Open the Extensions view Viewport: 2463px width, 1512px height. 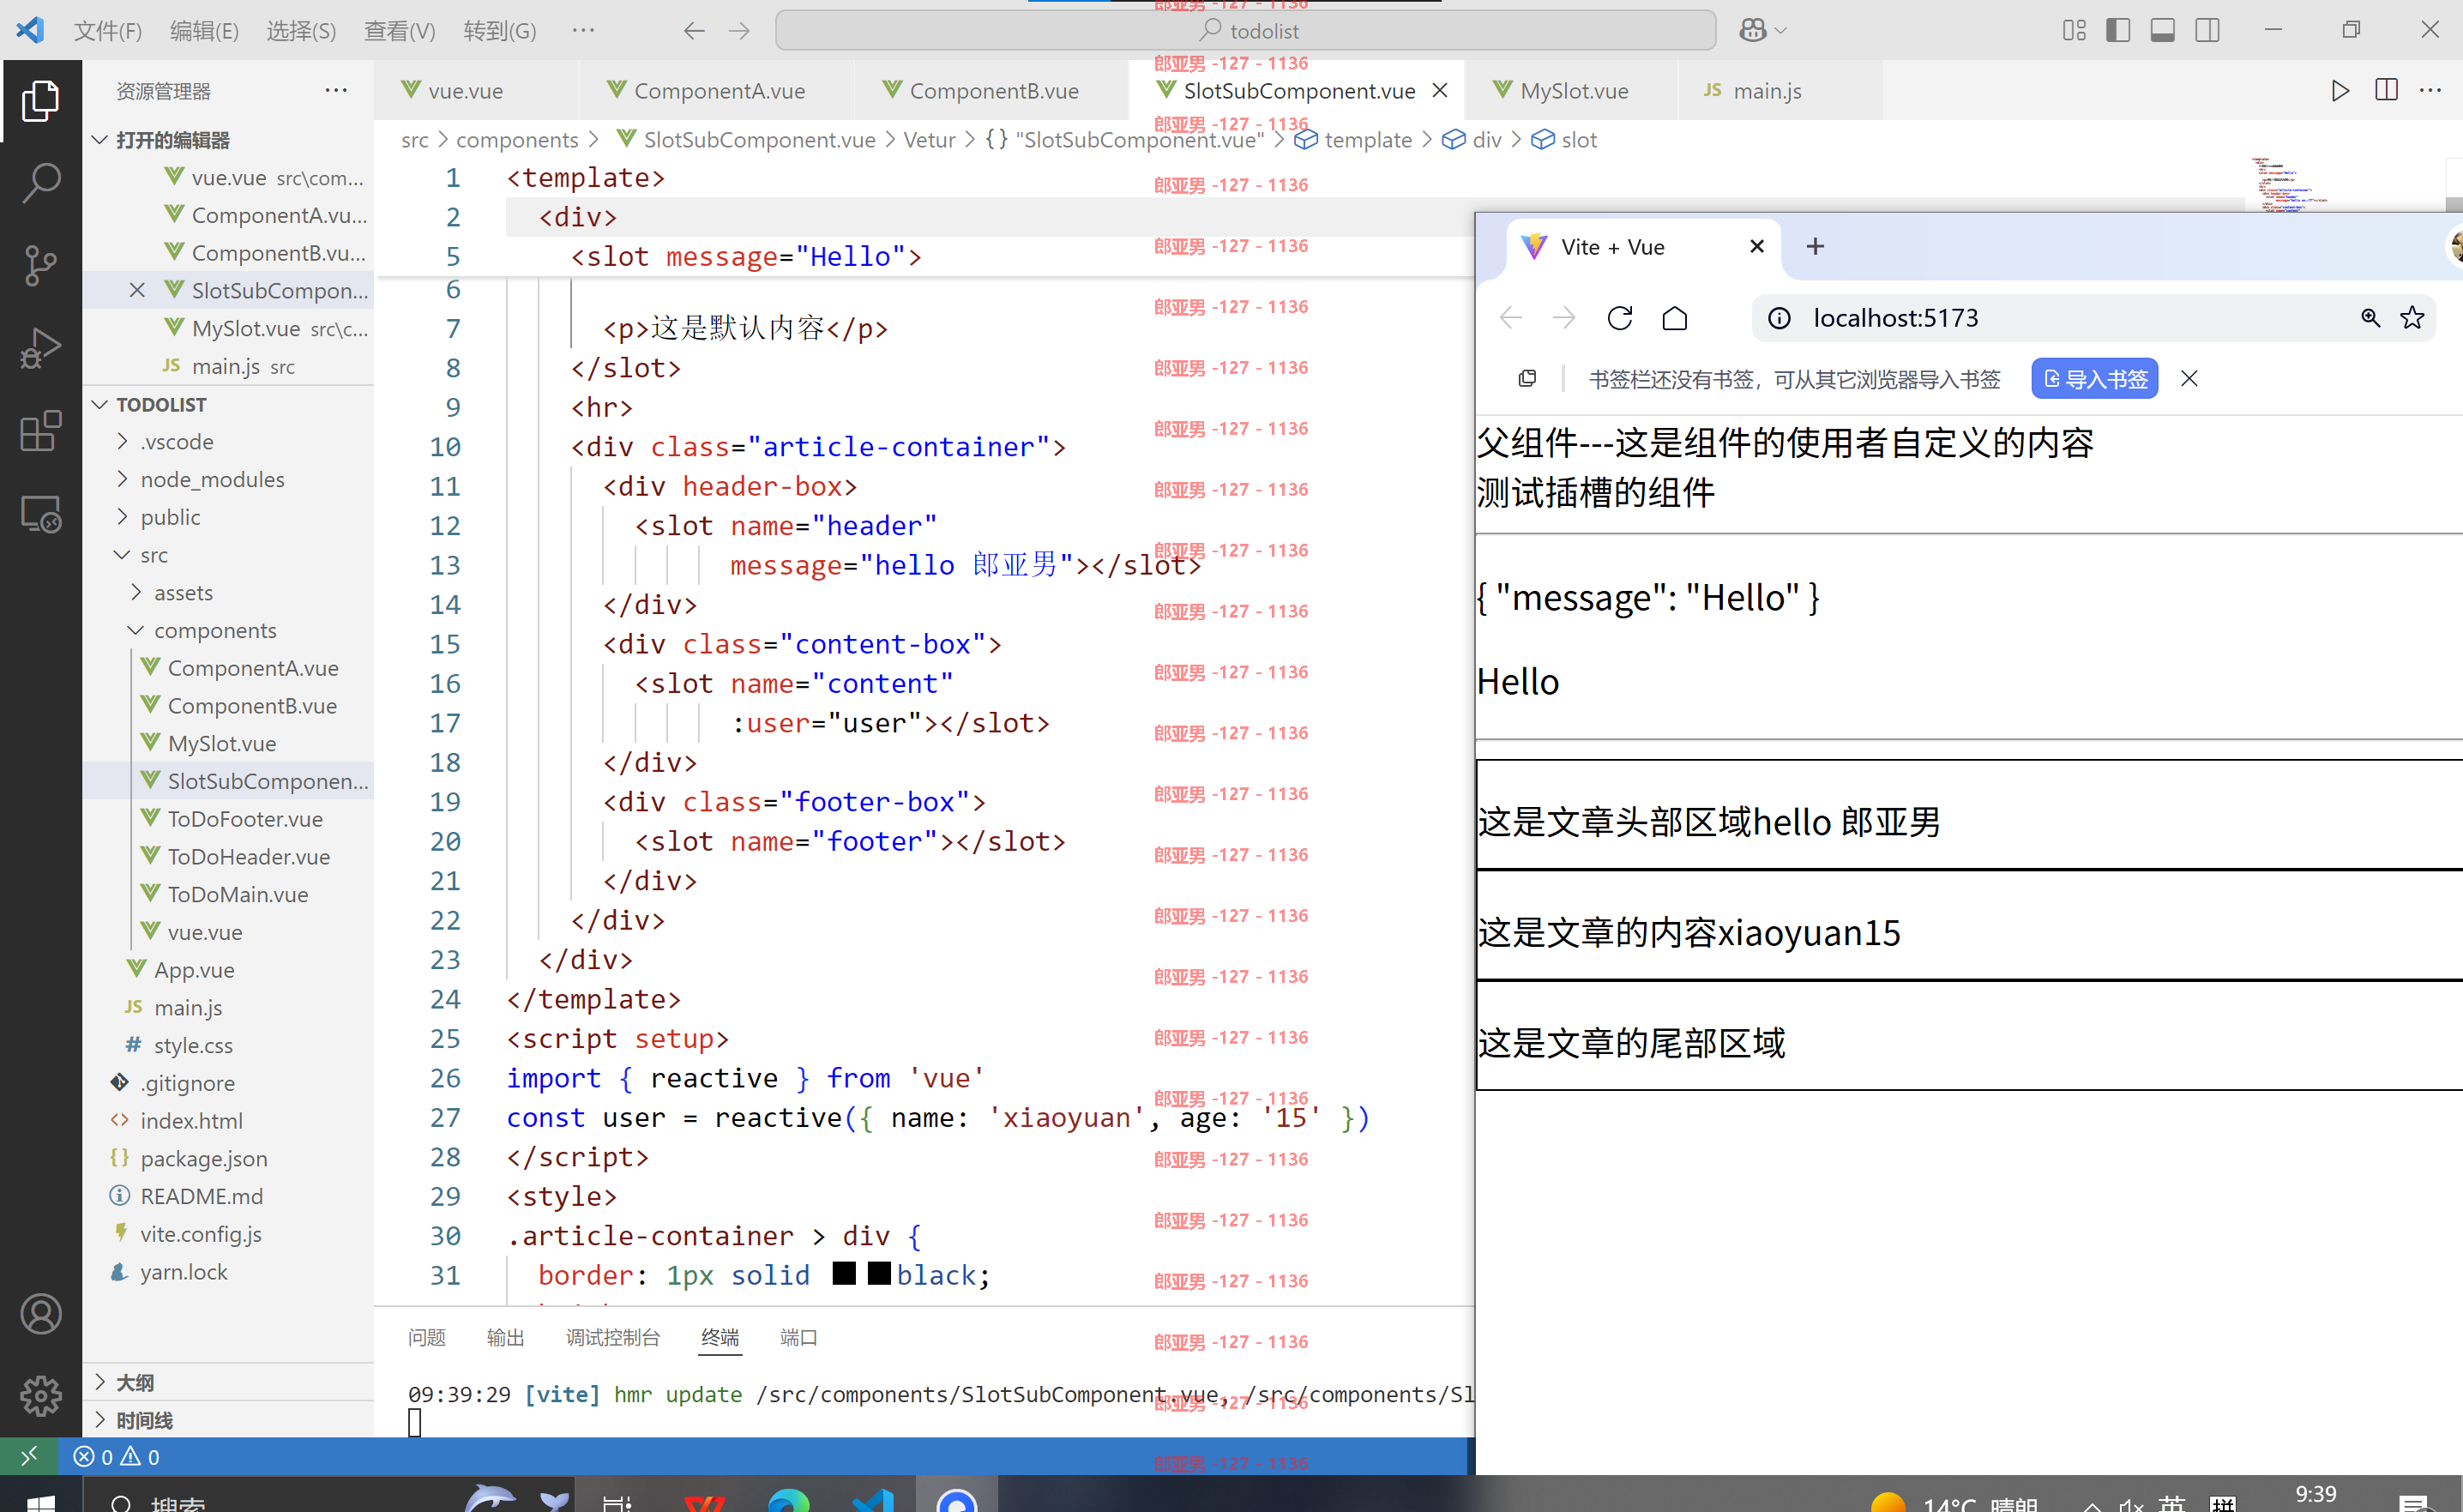tap(41, 431)
